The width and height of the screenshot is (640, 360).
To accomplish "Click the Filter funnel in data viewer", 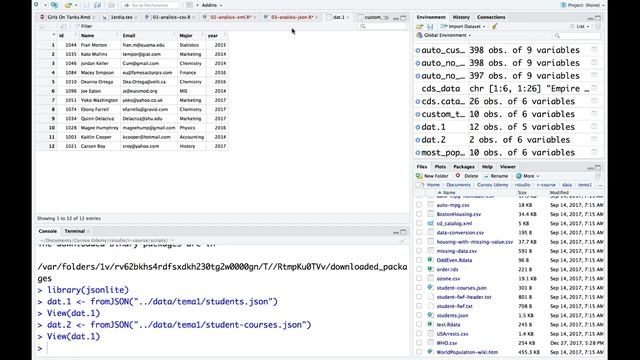I will pos(78,27).
